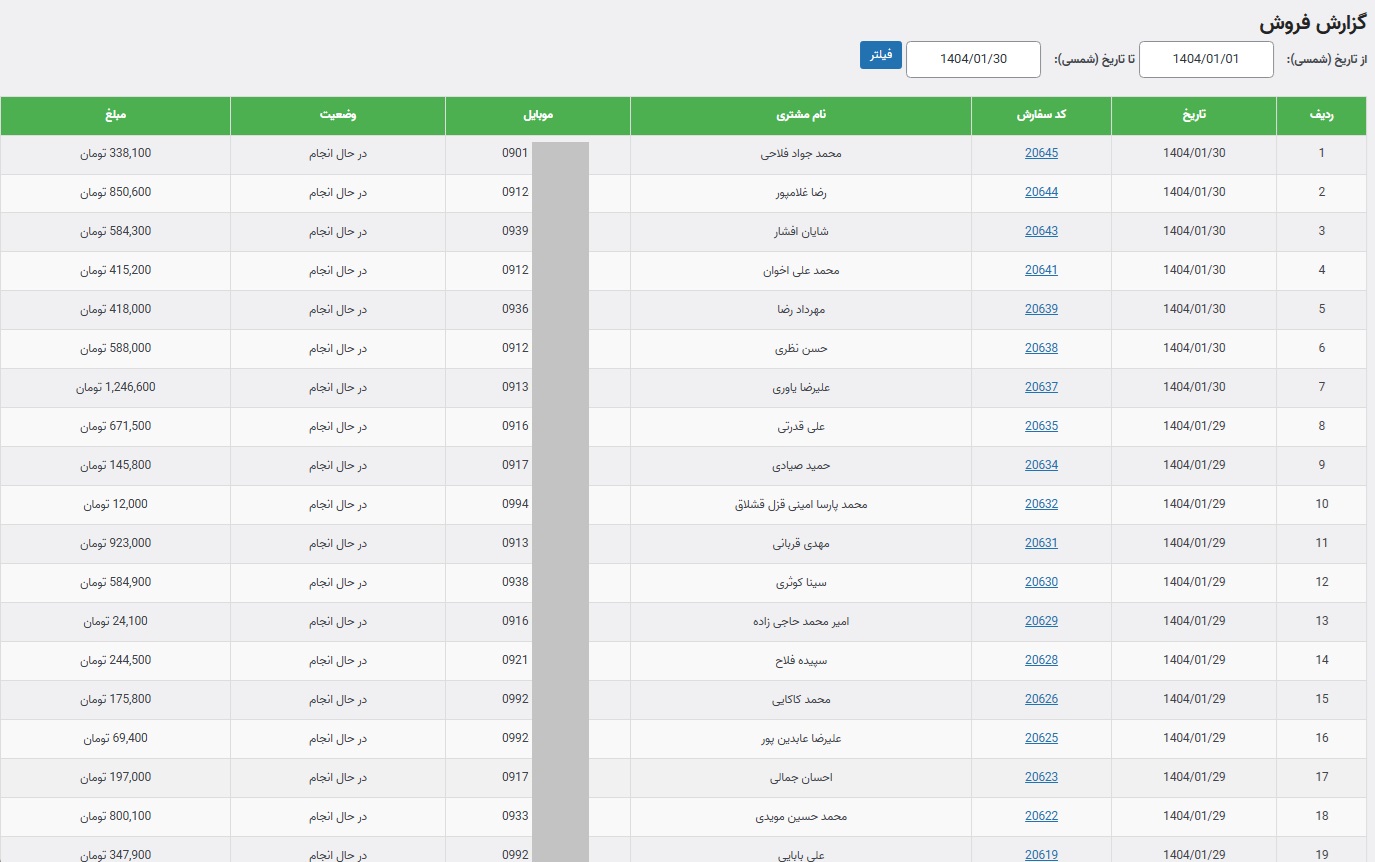Select customer name محمد جواد فلاحی
Viewport: 1375px width, 862px height.
(x=801, y=154)
